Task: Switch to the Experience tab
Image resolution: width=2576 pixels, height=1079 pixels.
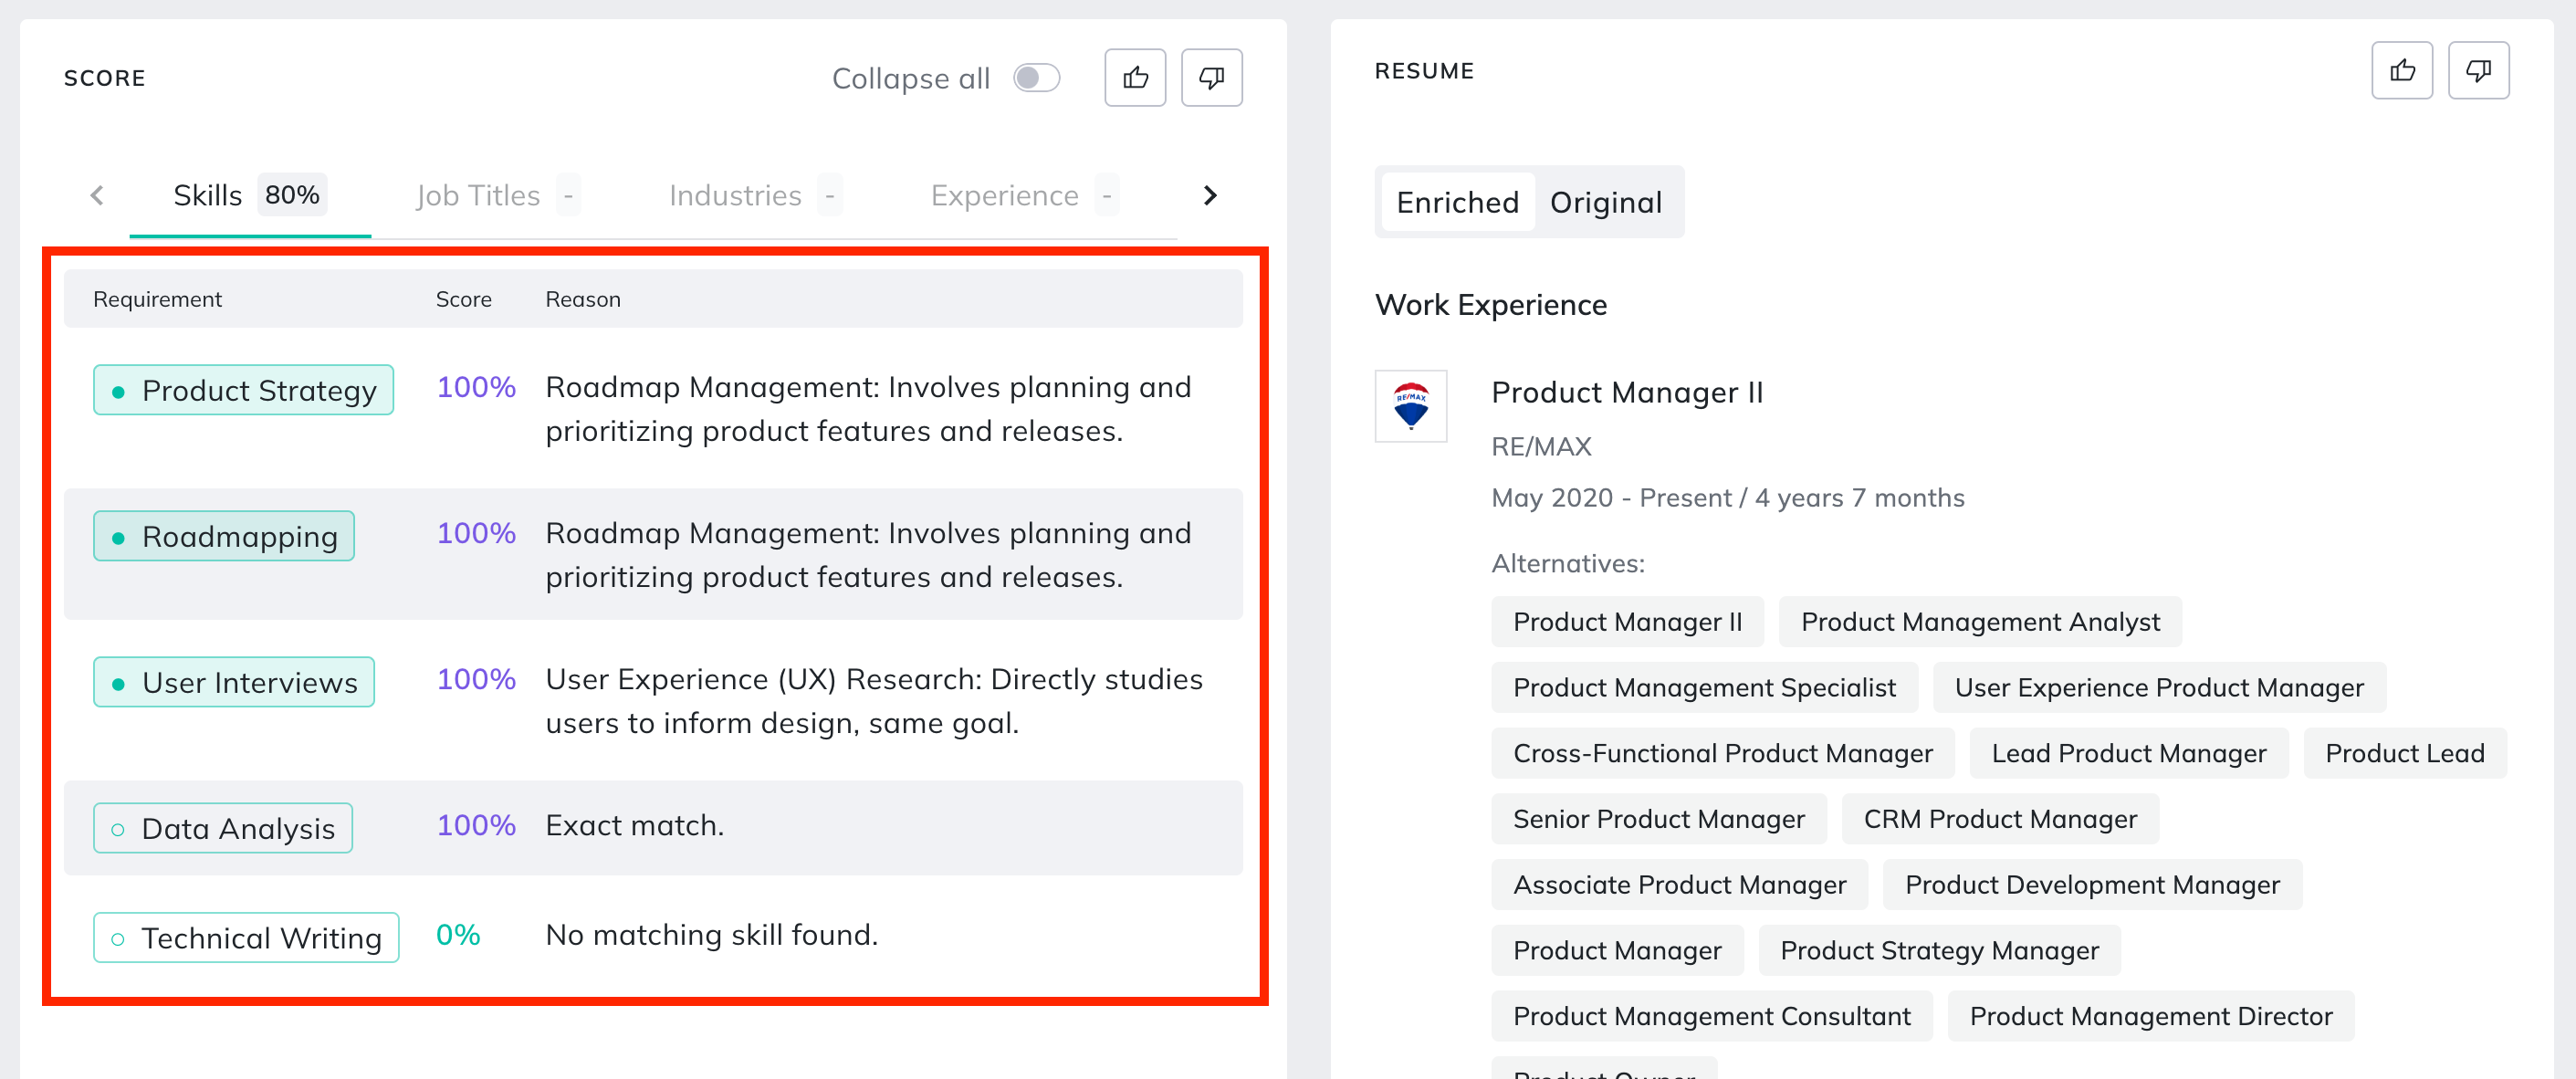Action: tap(1025, 195)
